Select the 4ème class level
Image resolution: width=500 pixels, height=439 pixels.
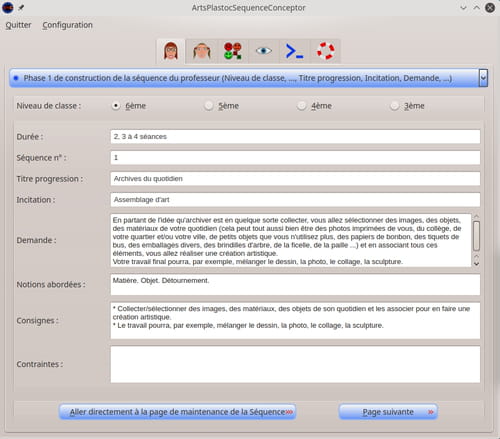[315, 106]
